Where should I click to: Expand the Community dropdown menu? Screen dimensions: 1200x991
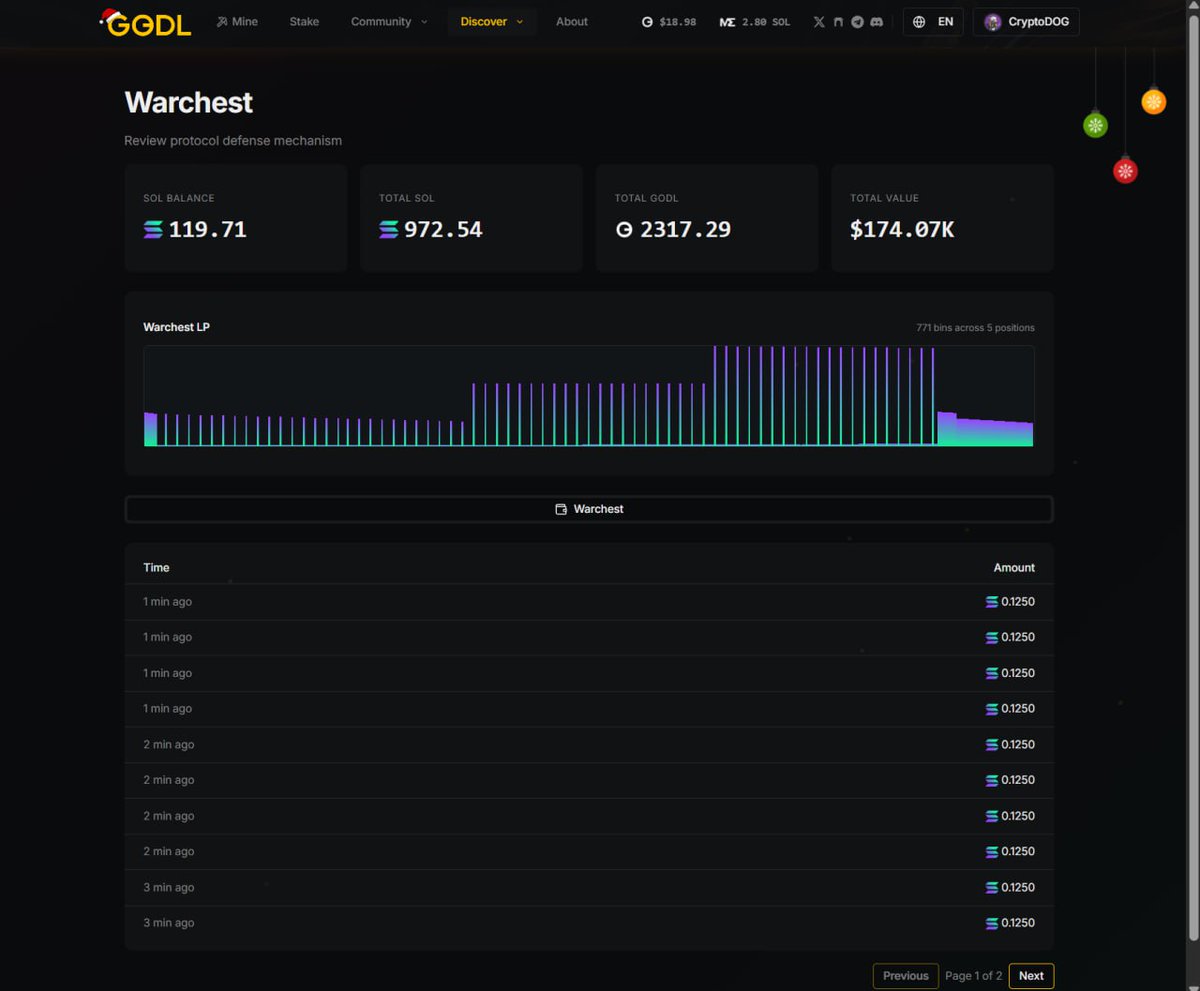(x=389, y=22)
